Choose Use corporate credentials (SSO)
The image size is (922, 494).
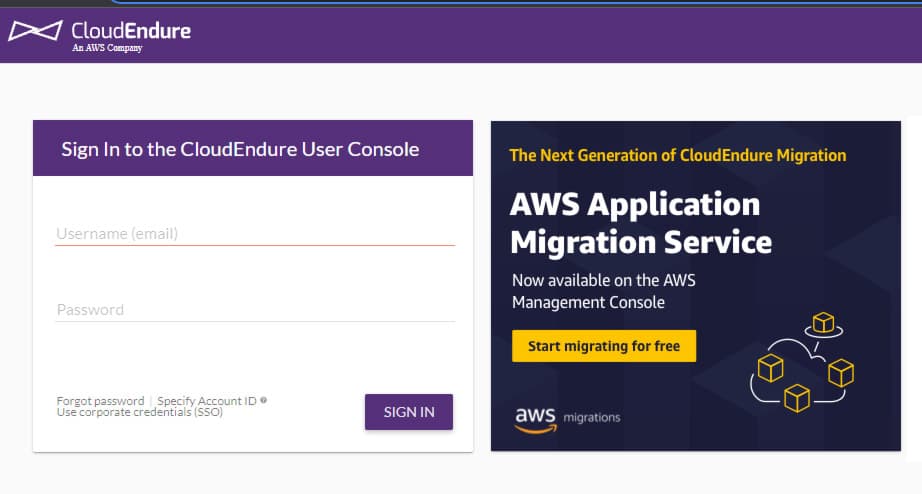[x=140, y=412]
